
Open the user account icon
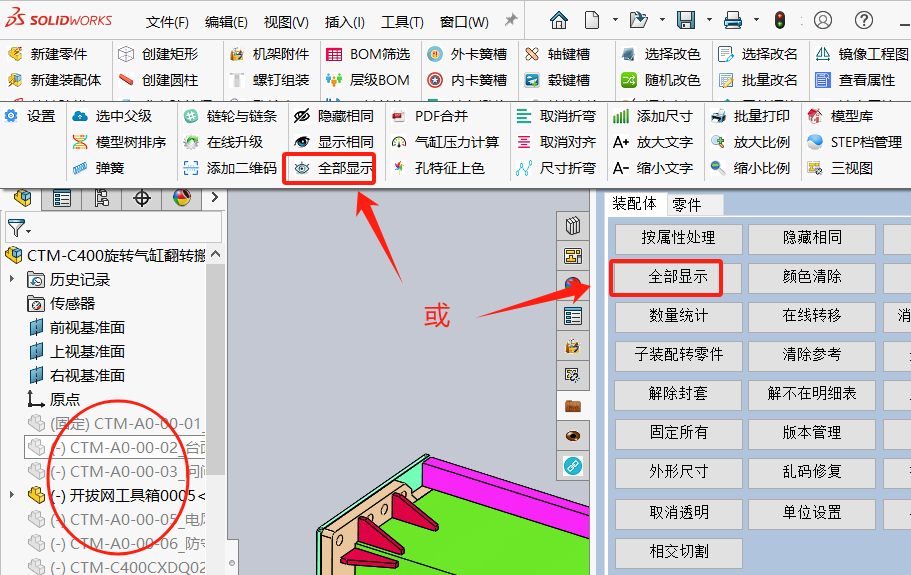pyautogui.click(x=823, y=20)
